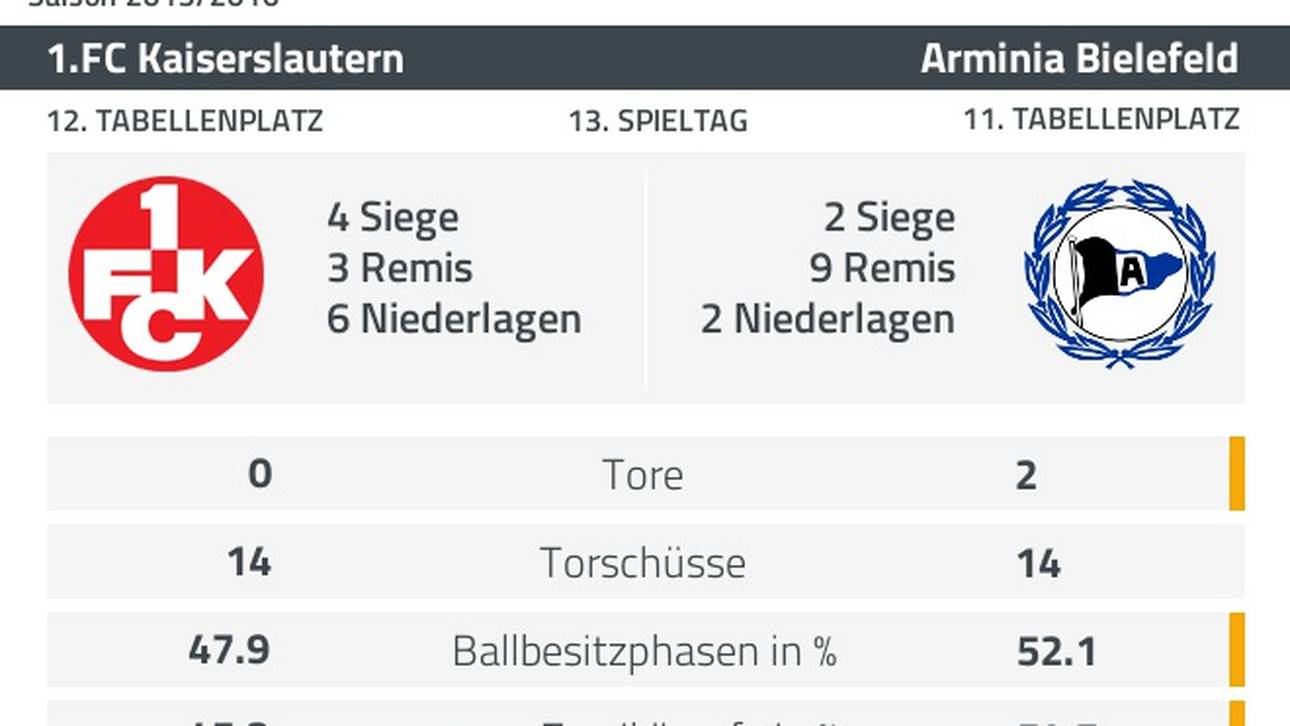Click the Torschüsse stat row label

643,563
